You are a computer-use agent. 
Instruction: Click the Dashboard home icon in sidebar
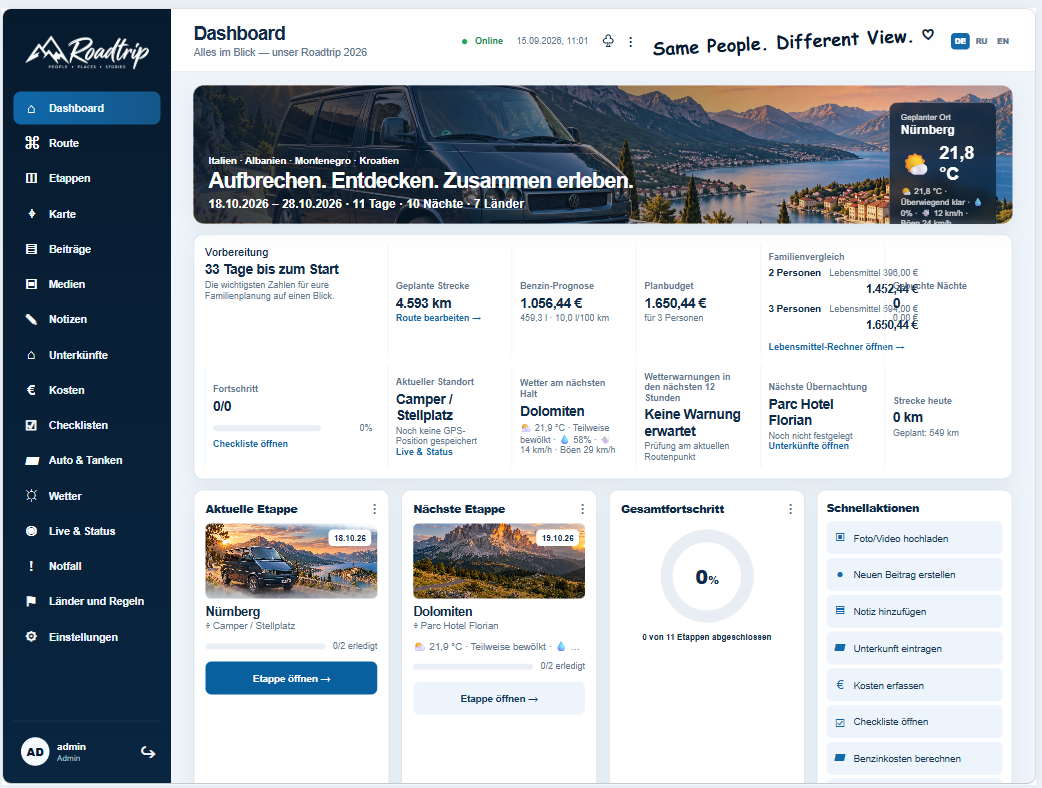tap(31, 108)
